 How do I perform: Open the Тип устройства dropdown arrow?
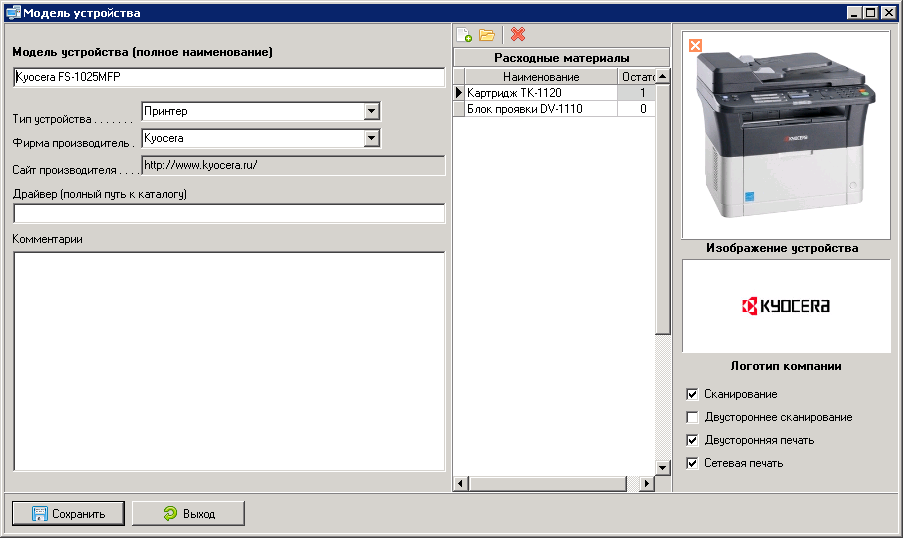coord(371,111)
